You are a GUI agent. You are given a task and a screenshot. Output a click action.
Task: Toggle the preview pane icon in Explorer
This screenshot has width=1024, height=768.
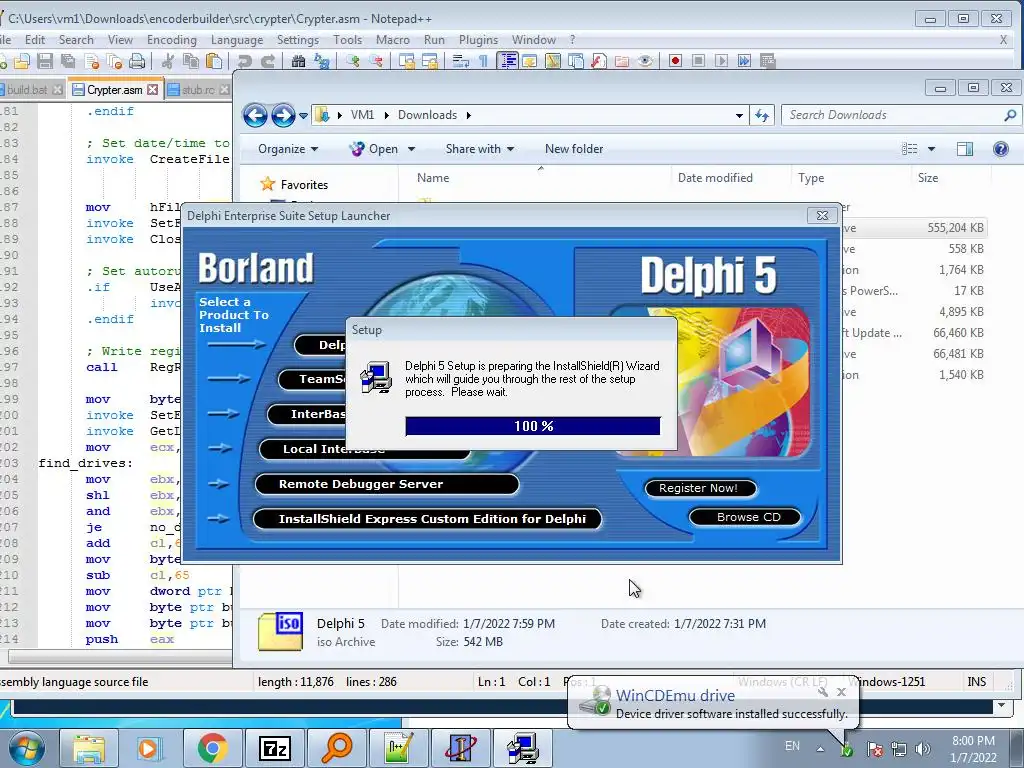point(965,149)
